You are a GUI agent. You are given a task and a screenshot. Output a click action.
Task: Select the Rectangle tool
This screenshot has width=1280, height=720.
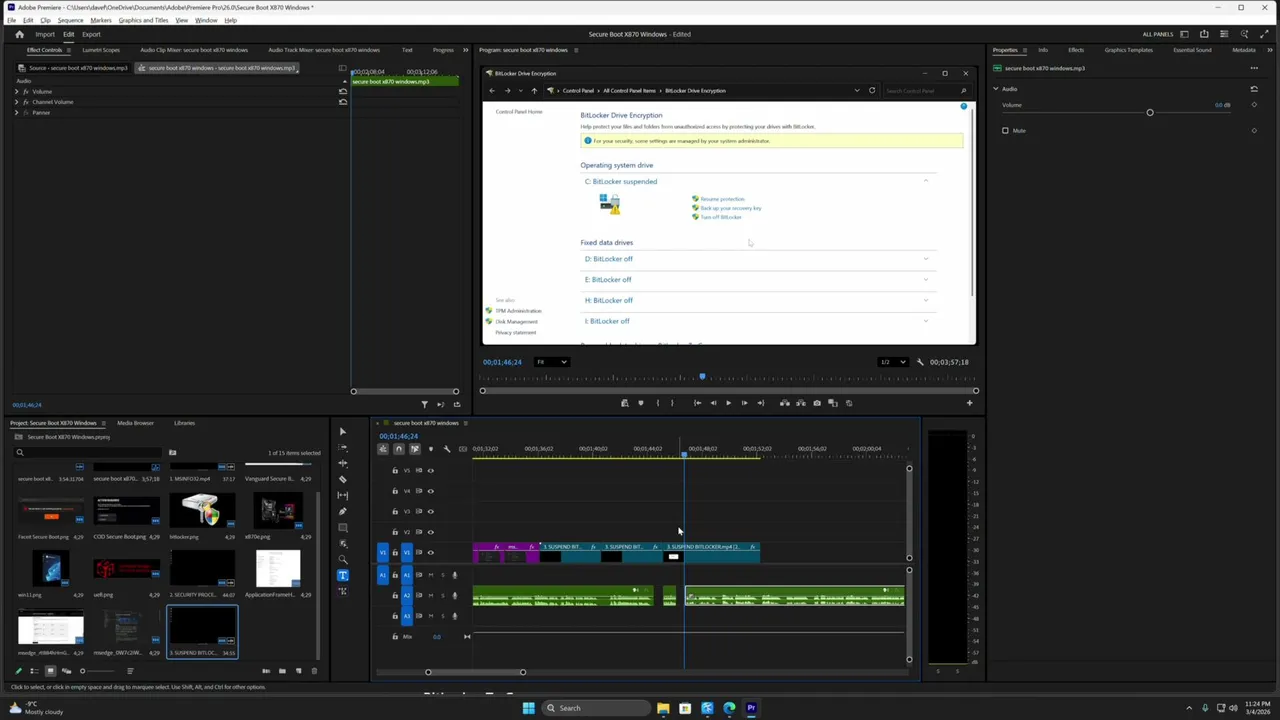(x=343, y=527)
